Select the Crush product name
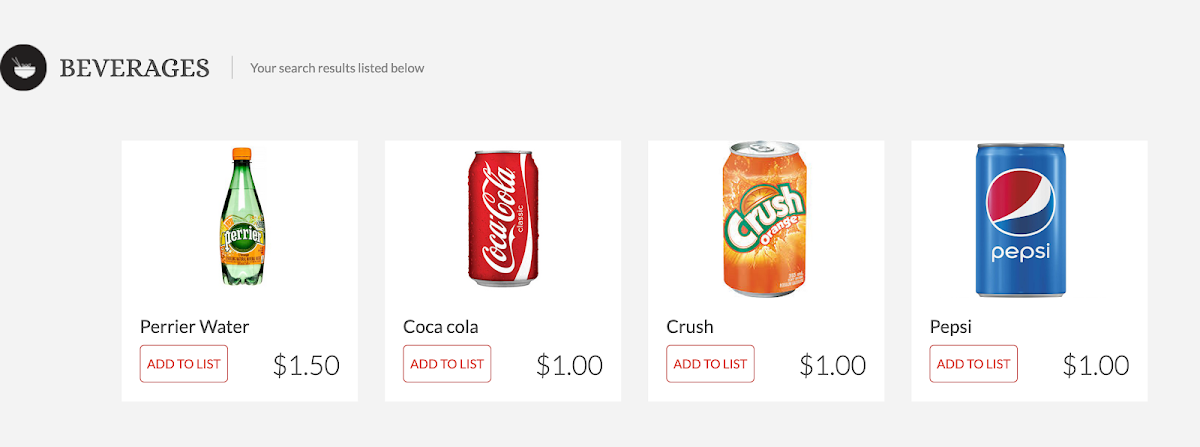This screenshot has height=447, width=1200. pos(690,327)
